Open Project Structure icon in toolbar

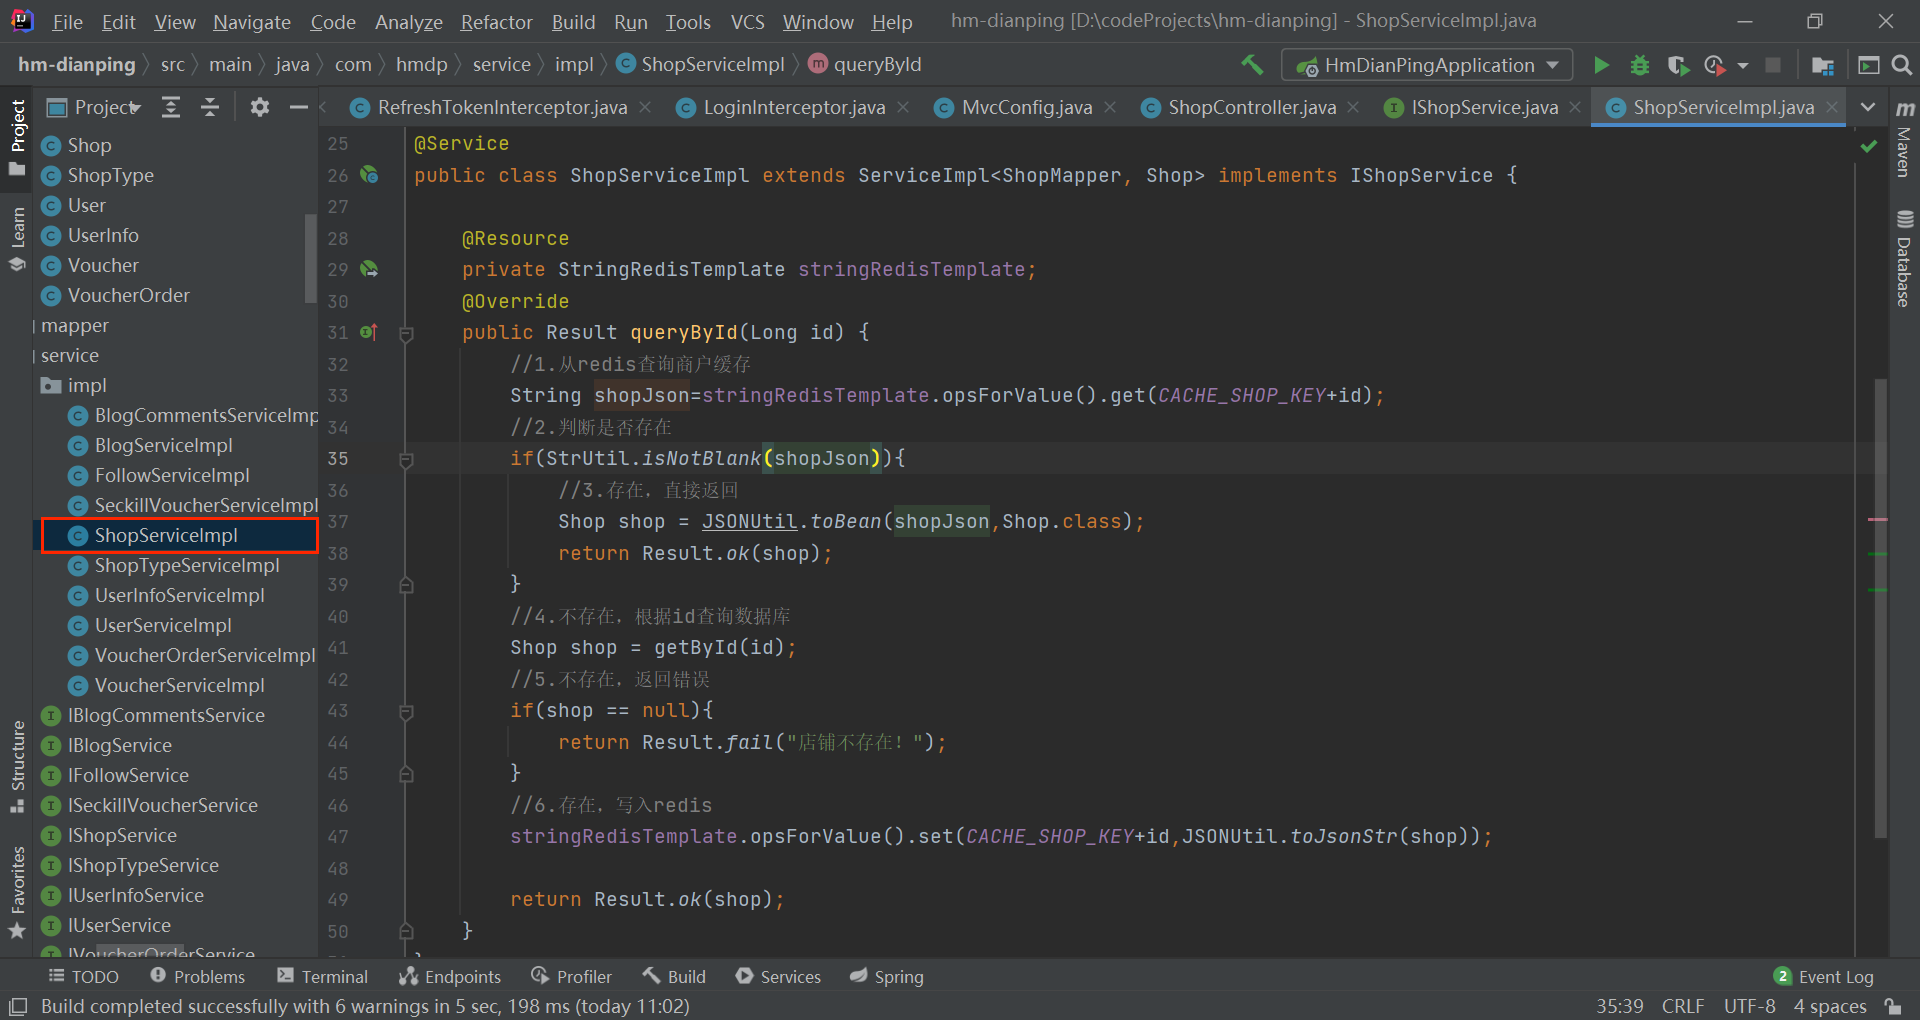point(1823,65)
